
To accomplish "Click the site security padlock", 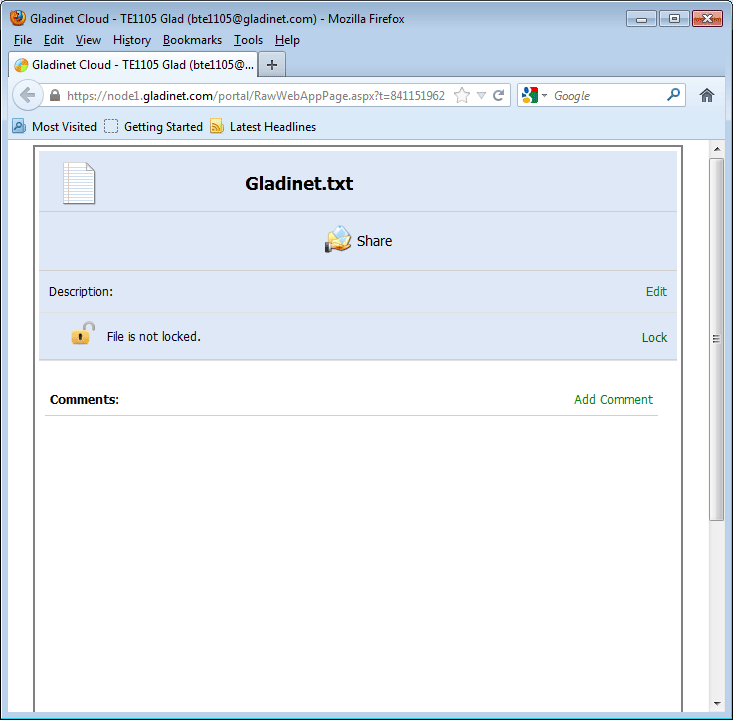I will [x=55, y=95].
